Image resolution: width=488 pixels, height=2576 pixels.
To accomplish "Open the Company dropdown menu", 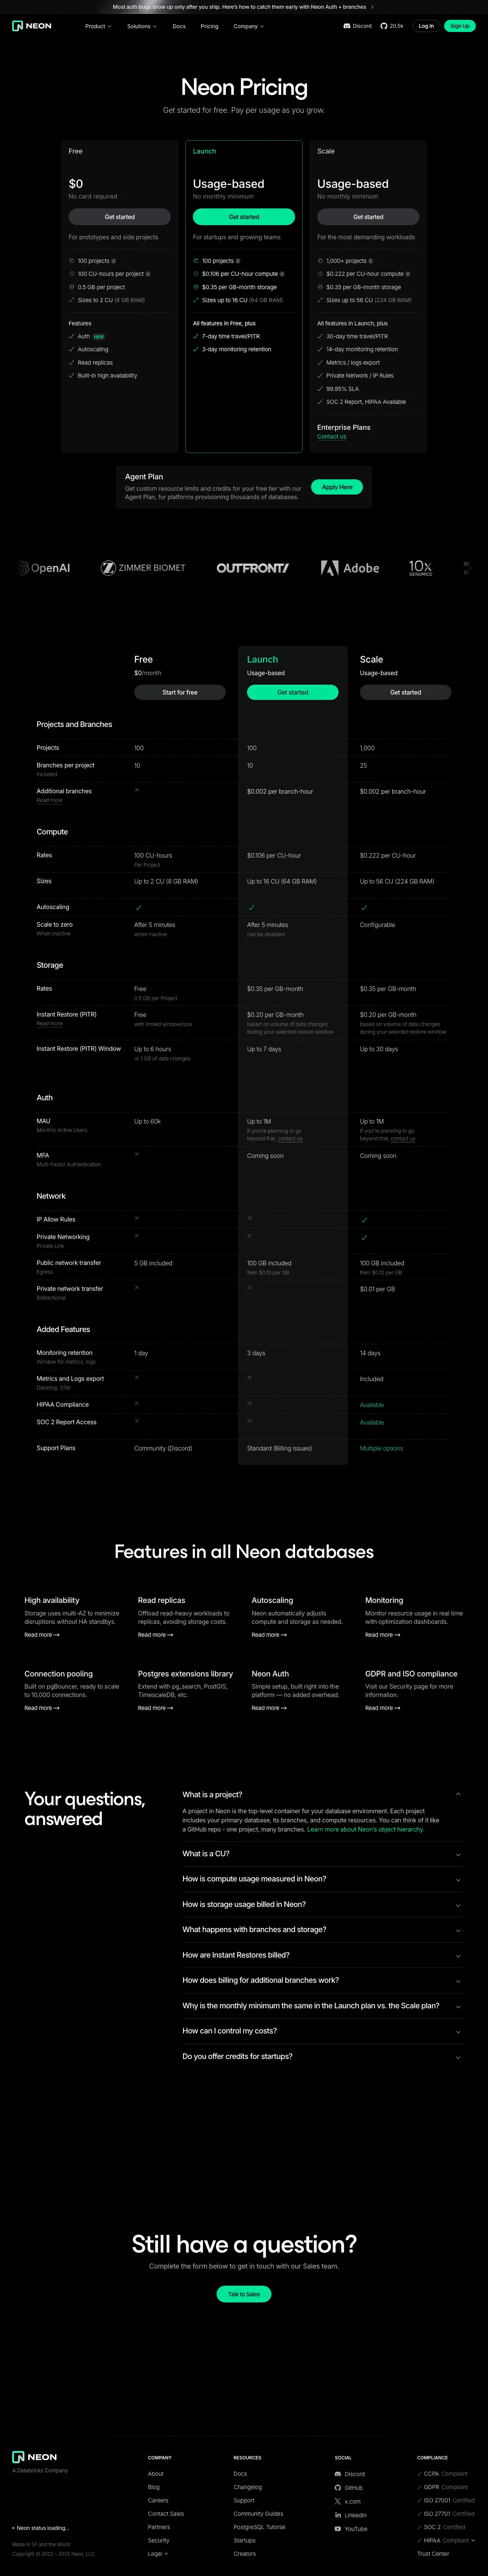I will [x=249, y=26].
